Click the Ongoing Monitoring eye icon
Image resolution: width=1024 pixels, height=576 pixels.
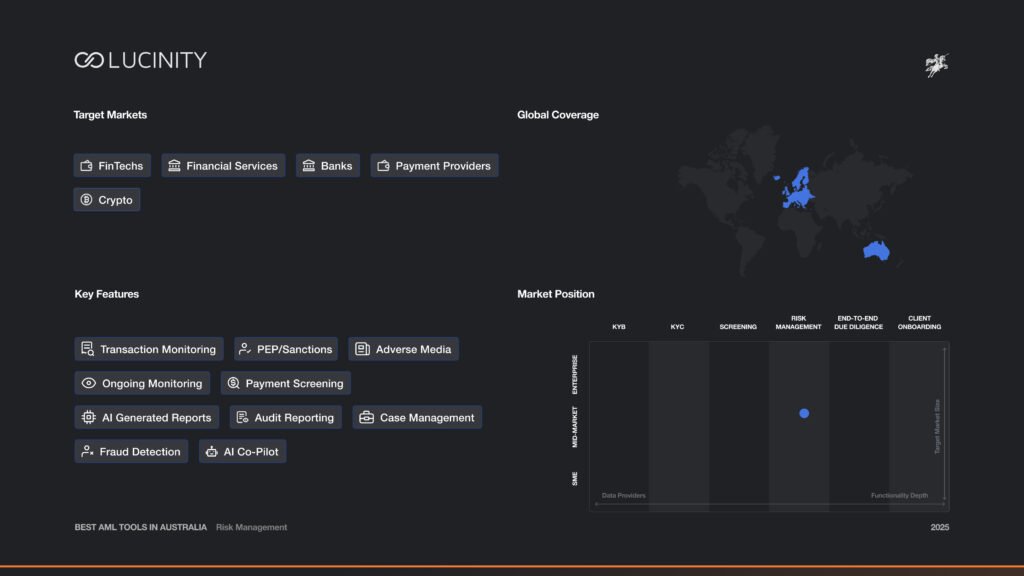click(x=89, y=383)
